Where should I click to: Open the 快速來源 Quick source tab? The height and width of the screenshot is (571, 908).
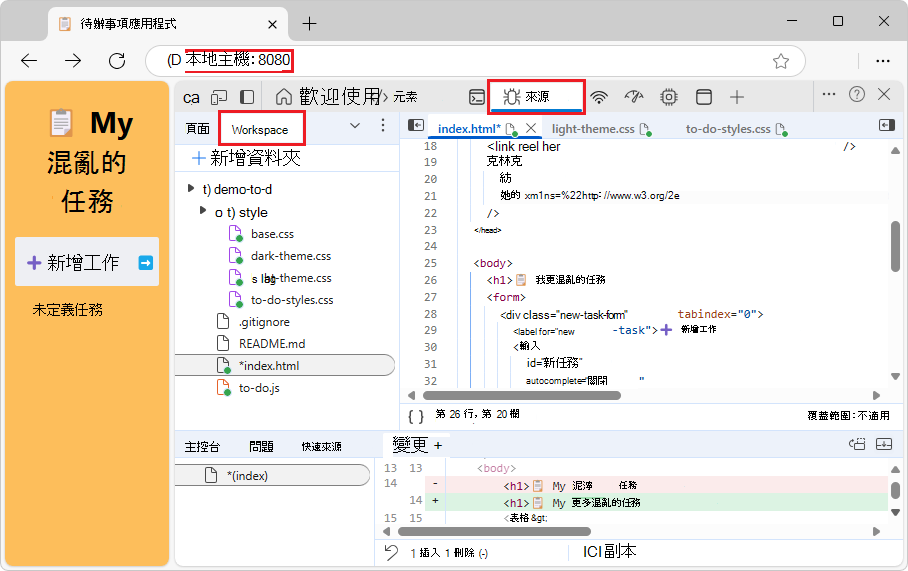[321, 446]
